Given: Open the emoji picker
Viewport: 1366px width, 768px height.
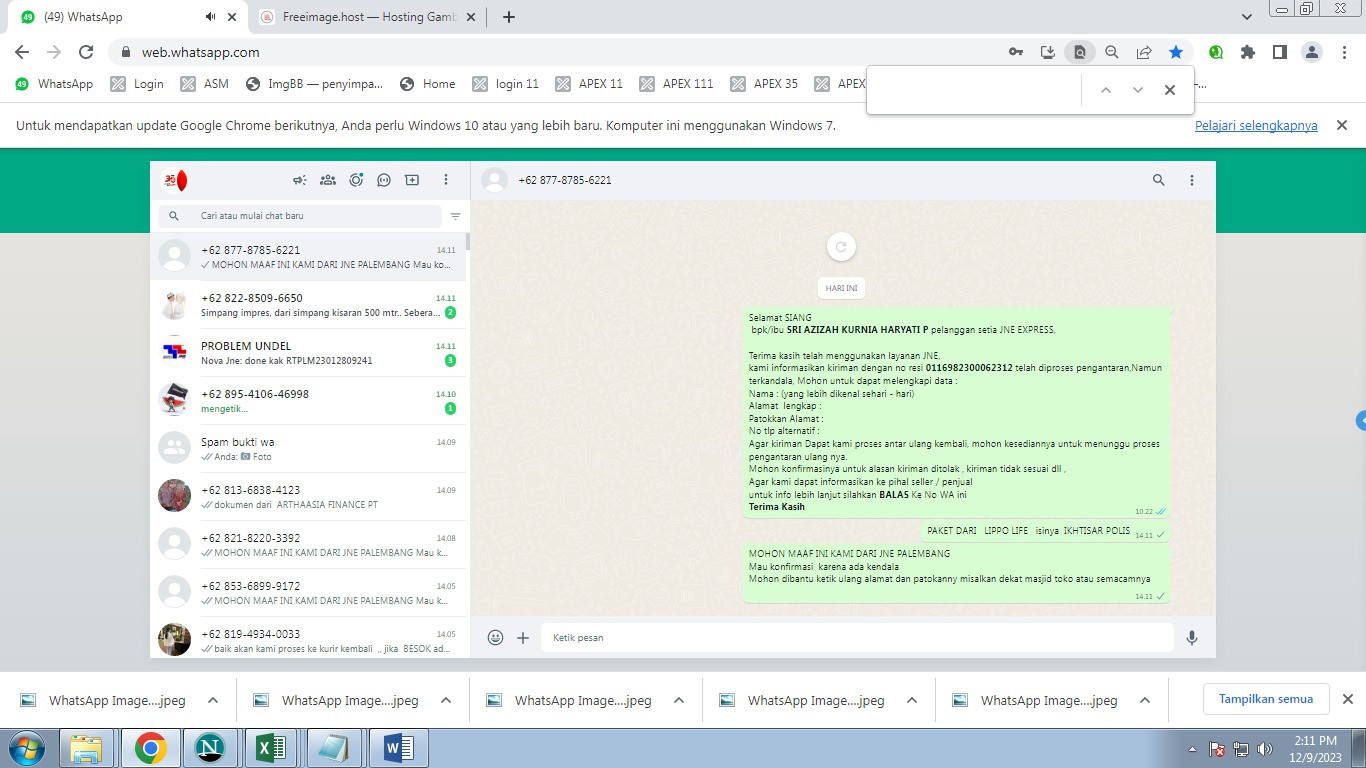Looking at the screenshot, I should click(x=495, y=637).
